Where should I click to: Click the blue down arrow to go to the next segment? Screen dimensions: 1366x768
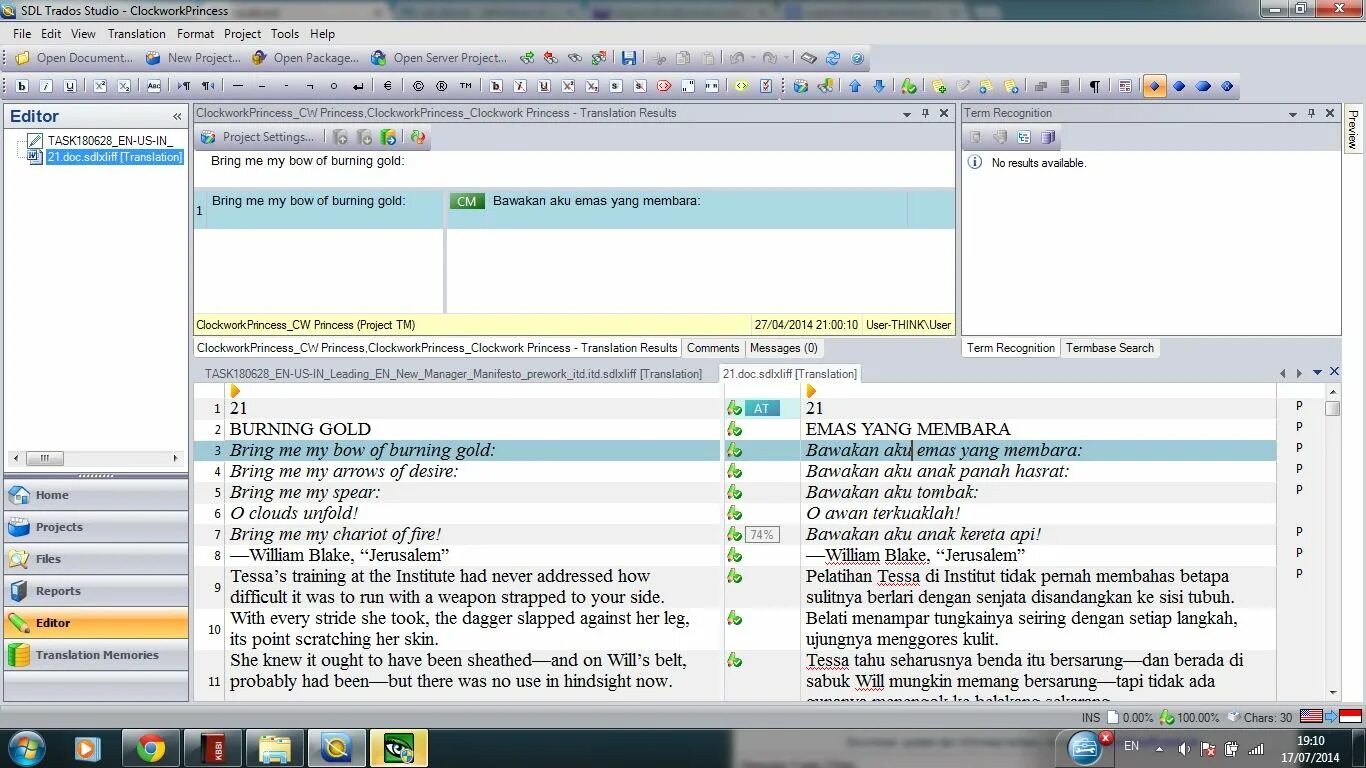879,86
